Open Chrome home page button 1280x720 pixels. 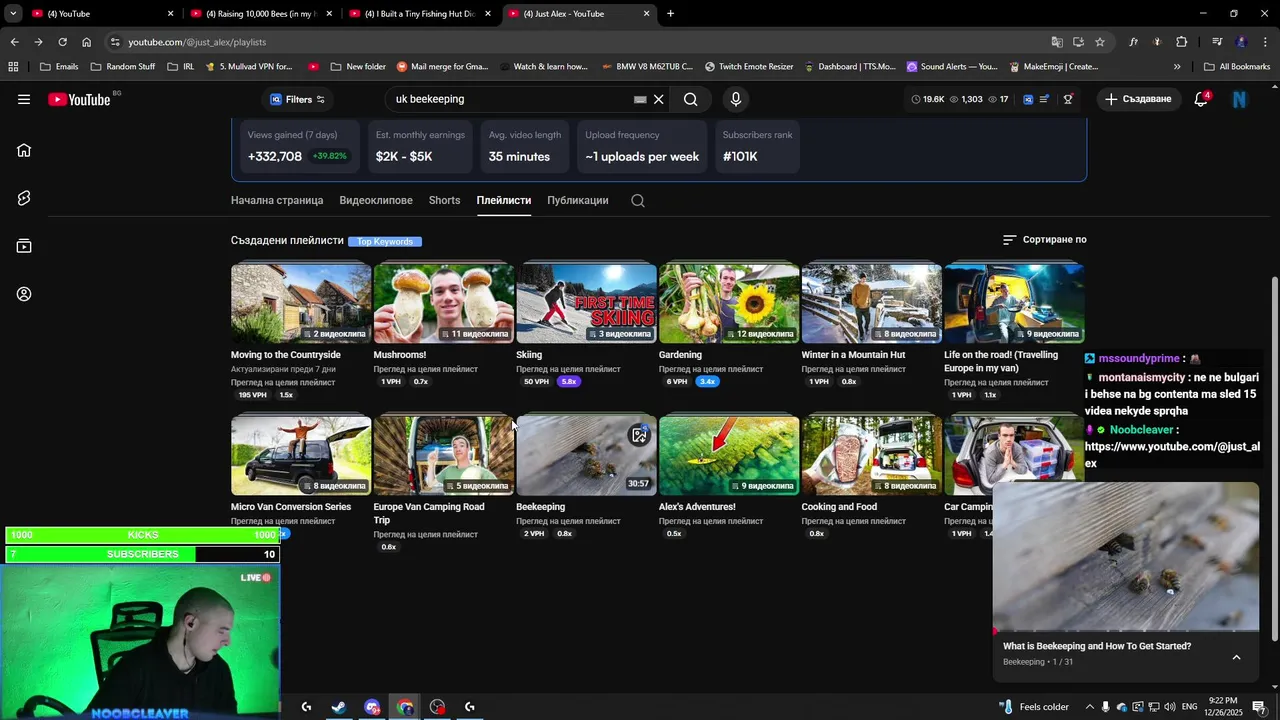[87, 42]
